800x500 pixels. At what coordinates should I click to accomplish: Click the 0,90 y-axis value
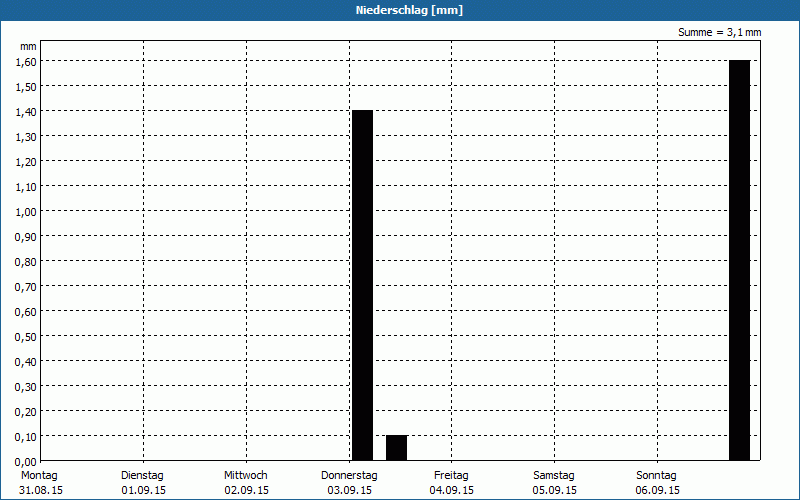(26, 237)
